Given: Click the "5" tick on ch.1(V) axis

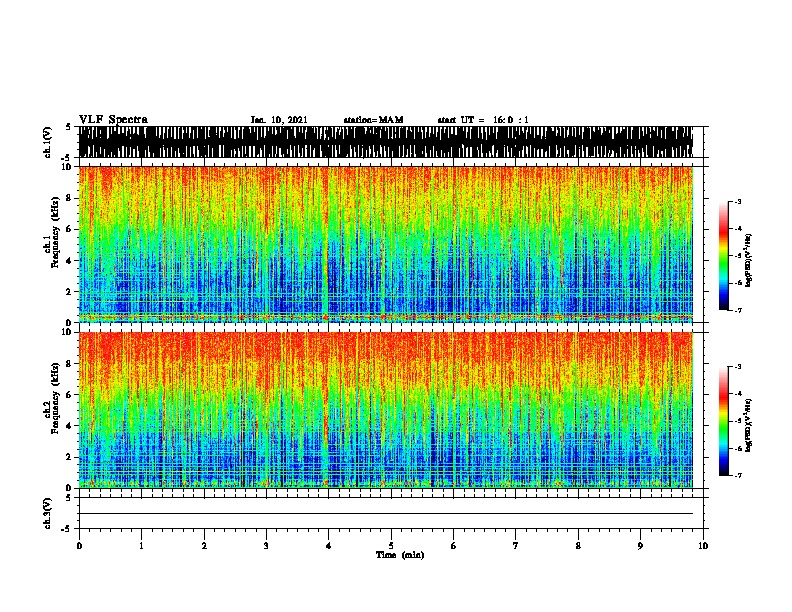Looking at the screenshot, I should [68, 127].
